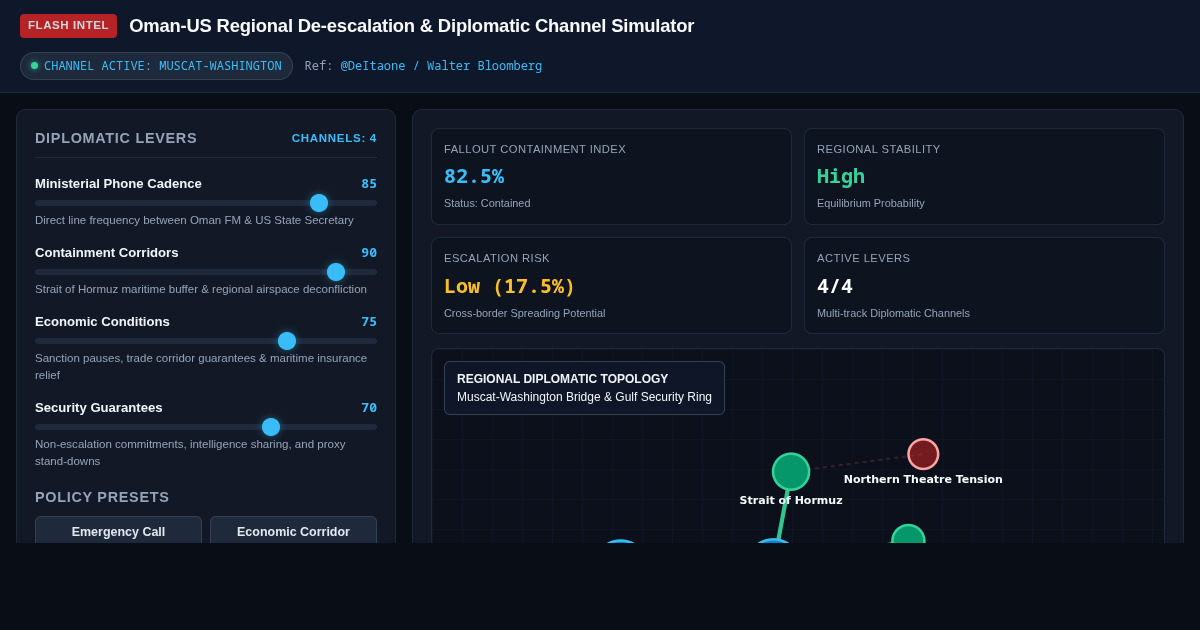Click the FLASH INTEL badge
Screen dimensions: 1200x630
click(68, 26)
